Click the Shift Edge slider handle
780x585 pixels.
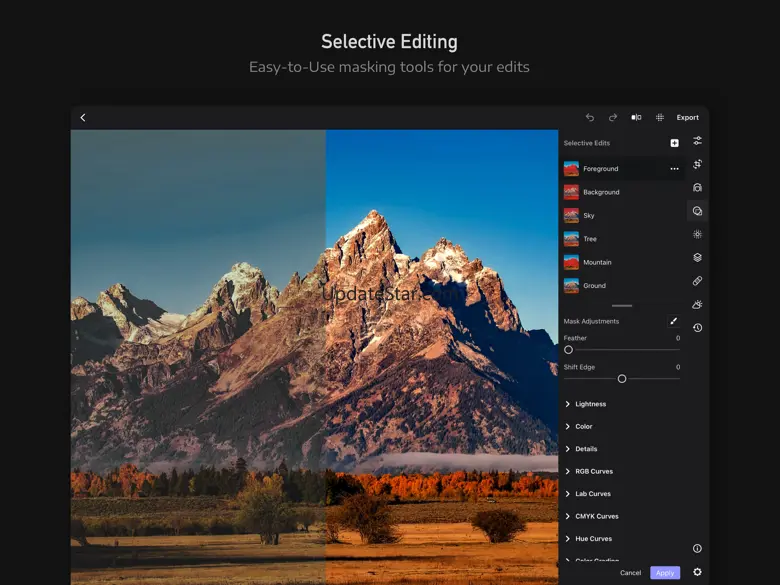click(622, 379)
